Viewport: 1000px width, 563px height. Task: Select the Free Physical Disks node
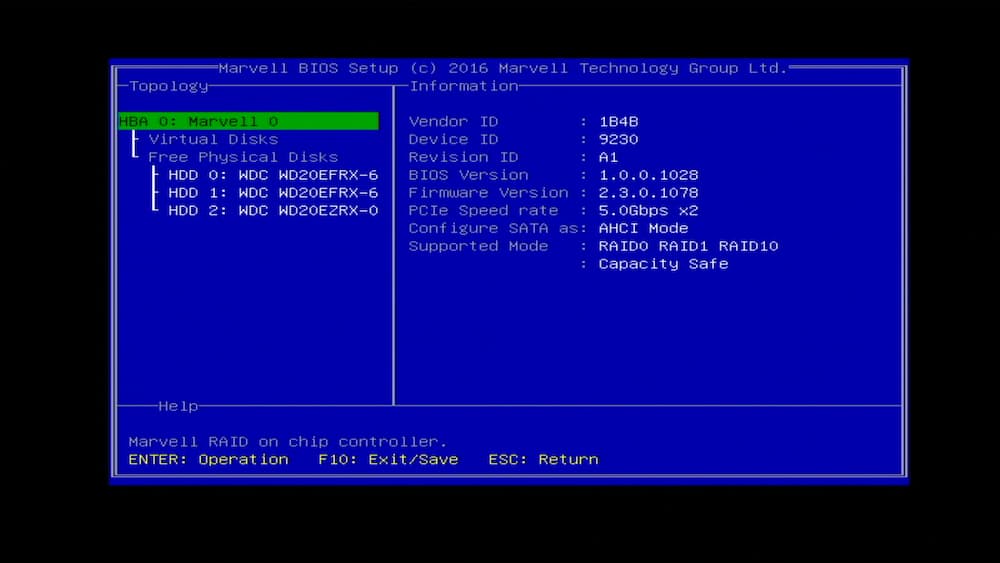(243, 157)
